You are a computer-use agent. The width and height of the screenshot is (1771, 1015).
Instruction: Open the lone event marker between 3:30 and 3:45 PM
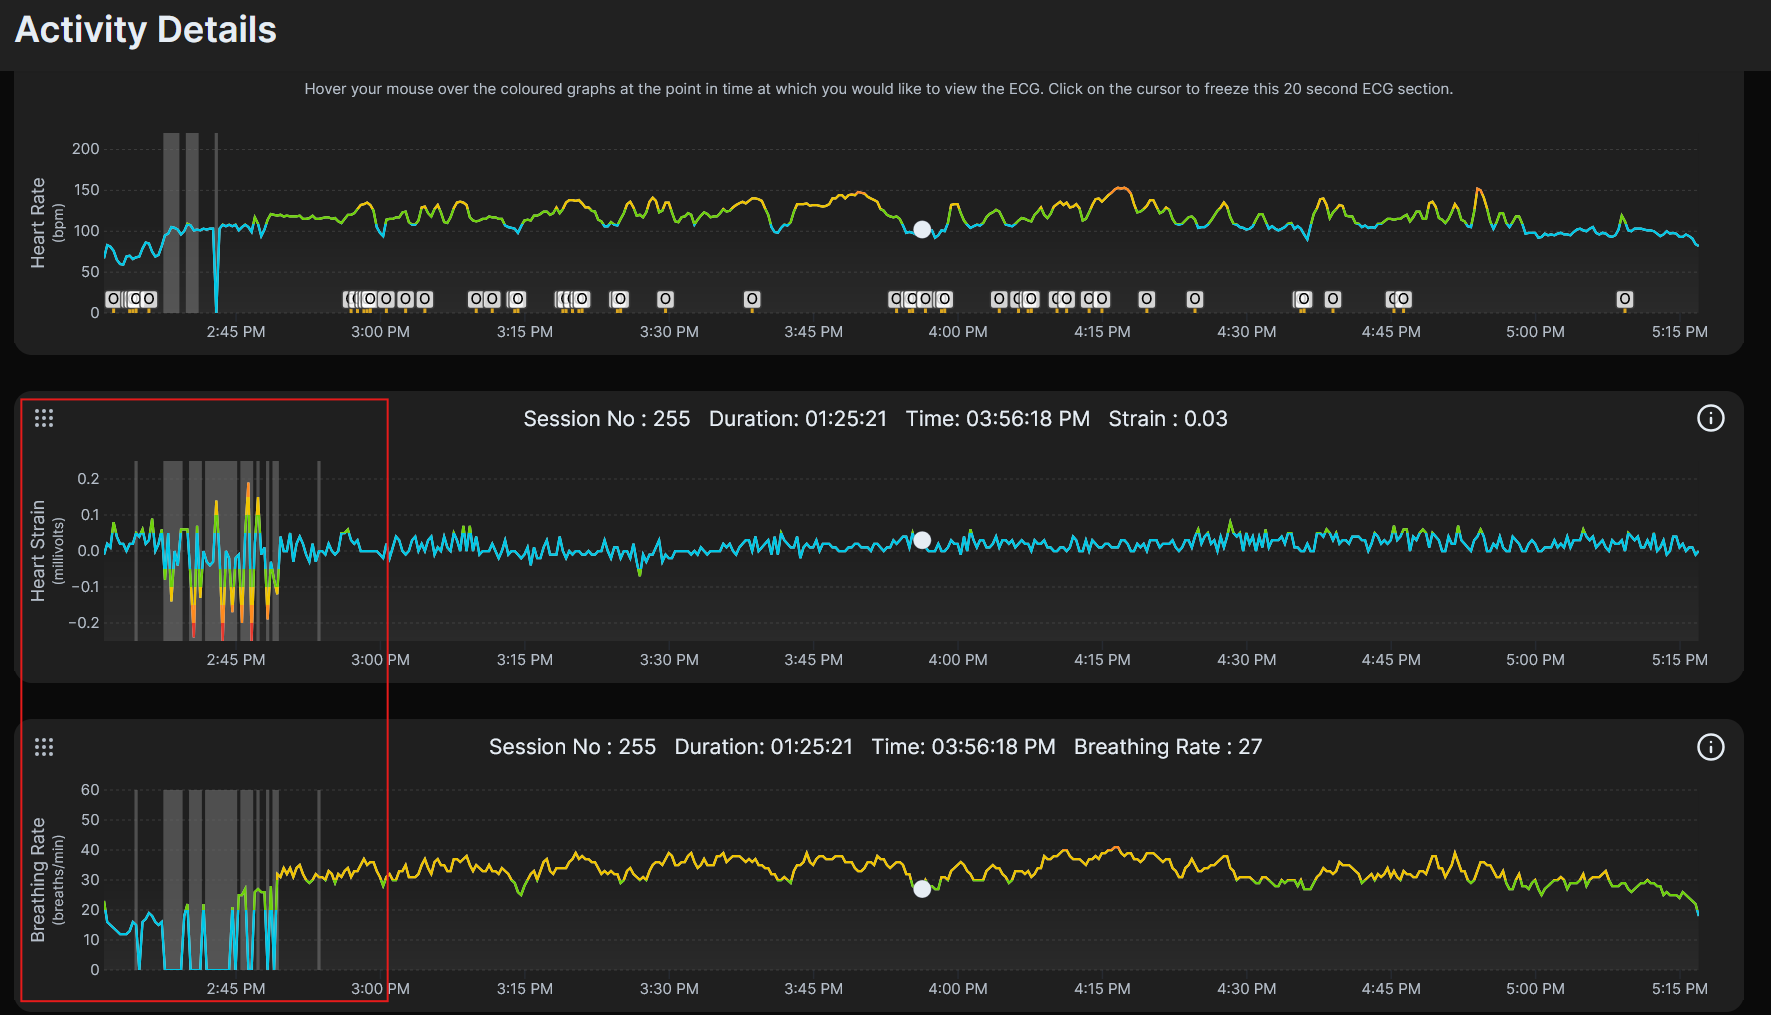tap(752, 299)
